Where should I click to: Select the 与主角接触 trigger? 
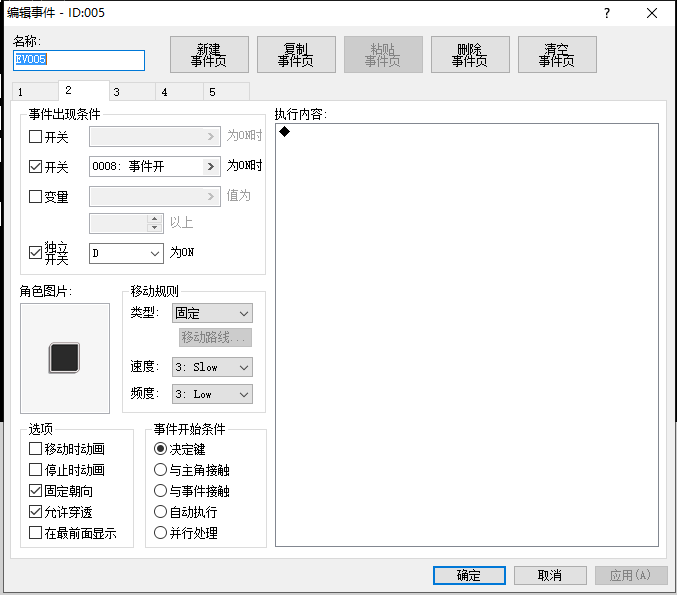click(x=160, y=469)
